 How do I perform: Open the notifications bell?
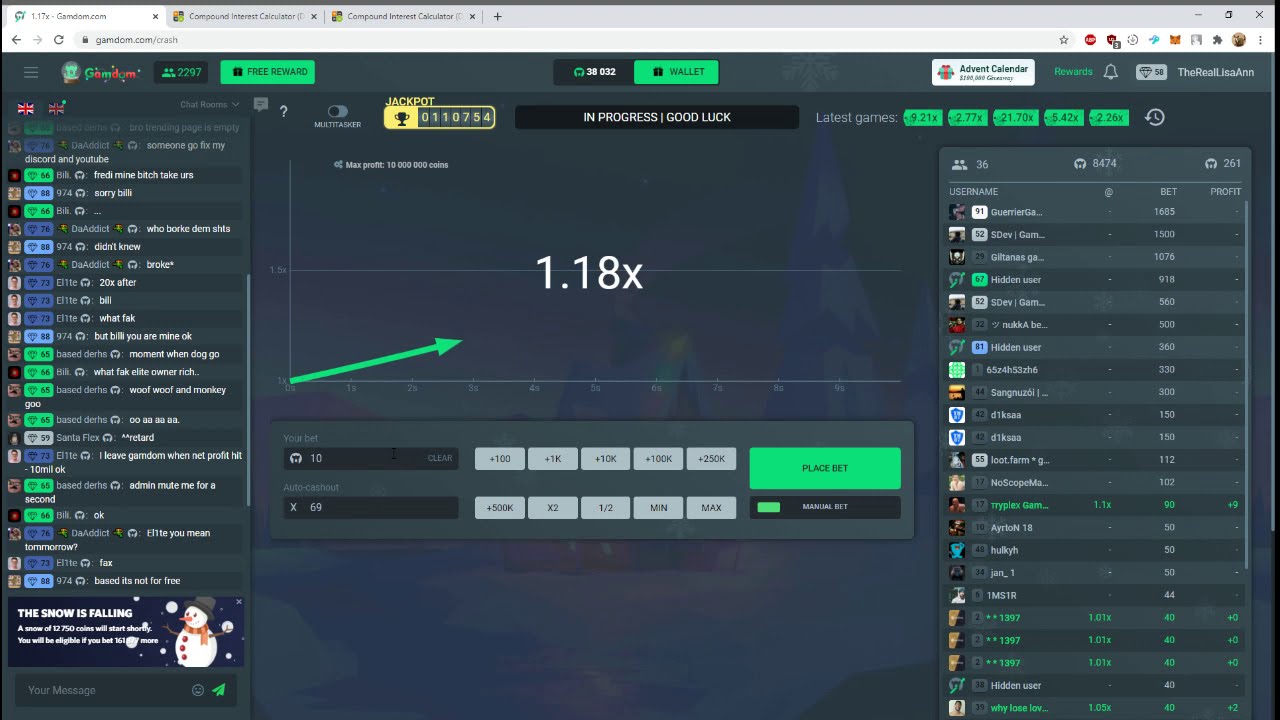[x=1111, y=72]
